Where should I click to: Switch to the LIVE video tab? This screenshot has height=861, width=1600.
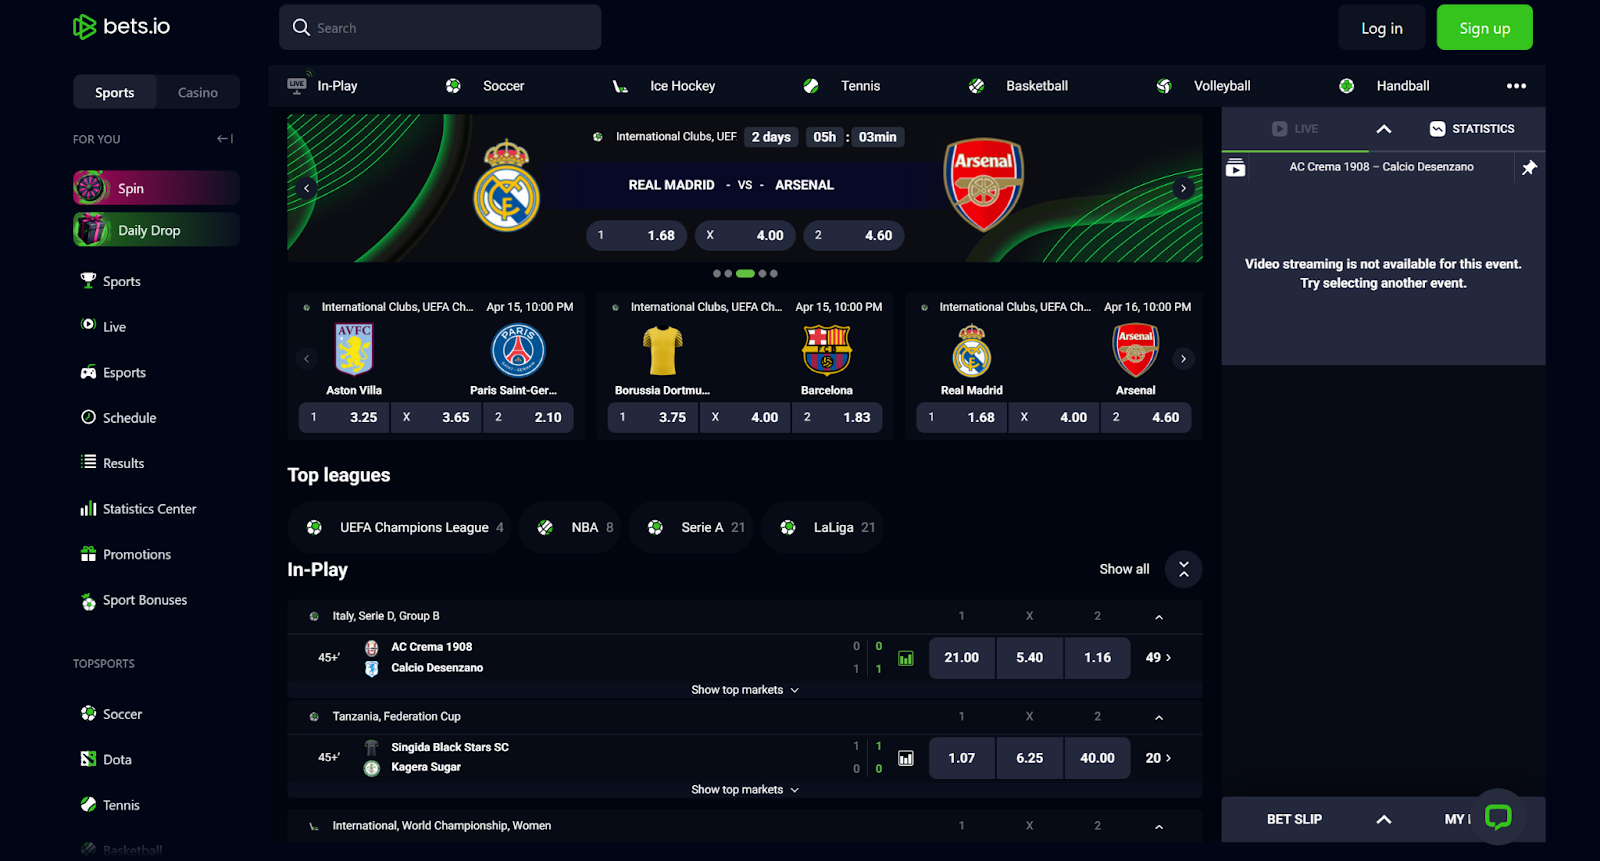tap(1295, 129)
